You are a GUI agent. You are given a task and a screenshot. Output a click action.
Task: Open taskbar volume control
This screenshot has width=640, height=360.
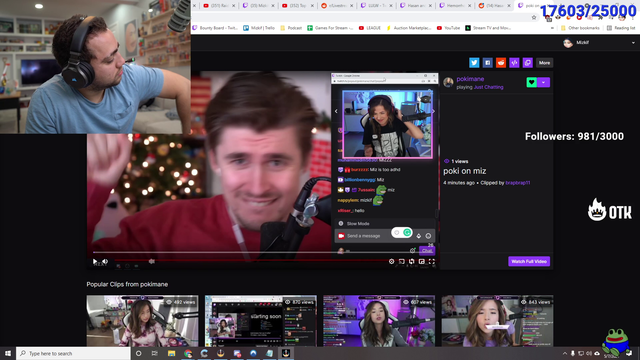[x=589, y=353]
